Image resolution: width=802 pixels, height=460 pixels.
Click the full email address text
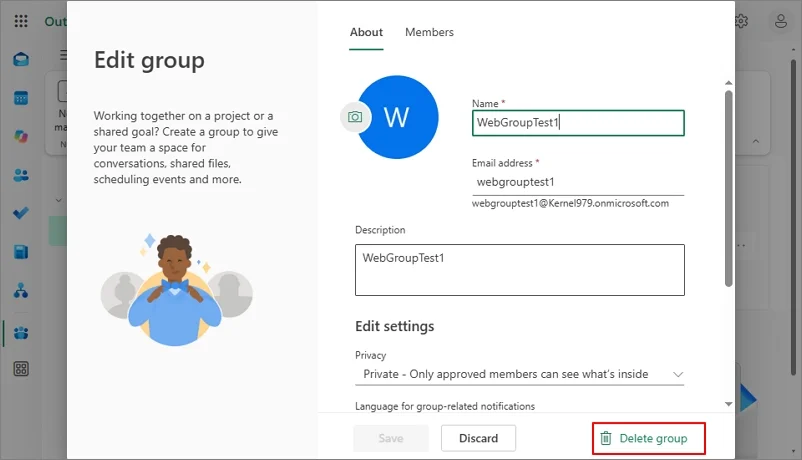(x=570, y=203)
